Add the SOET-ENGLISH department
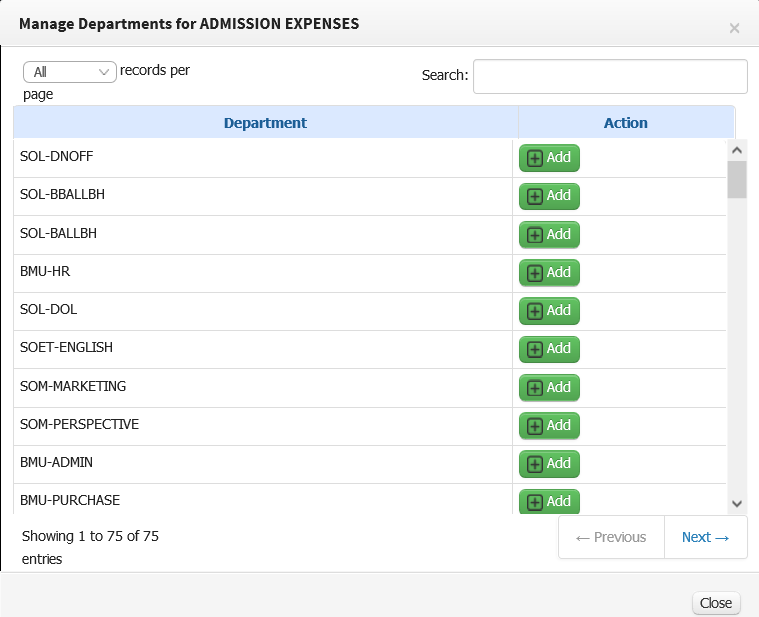Viewport: 759px width, 617px height. point(549,349)
